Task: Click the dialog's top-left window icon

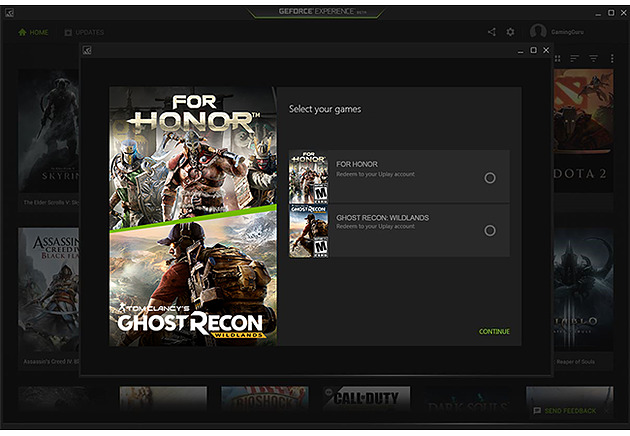Action: coord(87,50)
